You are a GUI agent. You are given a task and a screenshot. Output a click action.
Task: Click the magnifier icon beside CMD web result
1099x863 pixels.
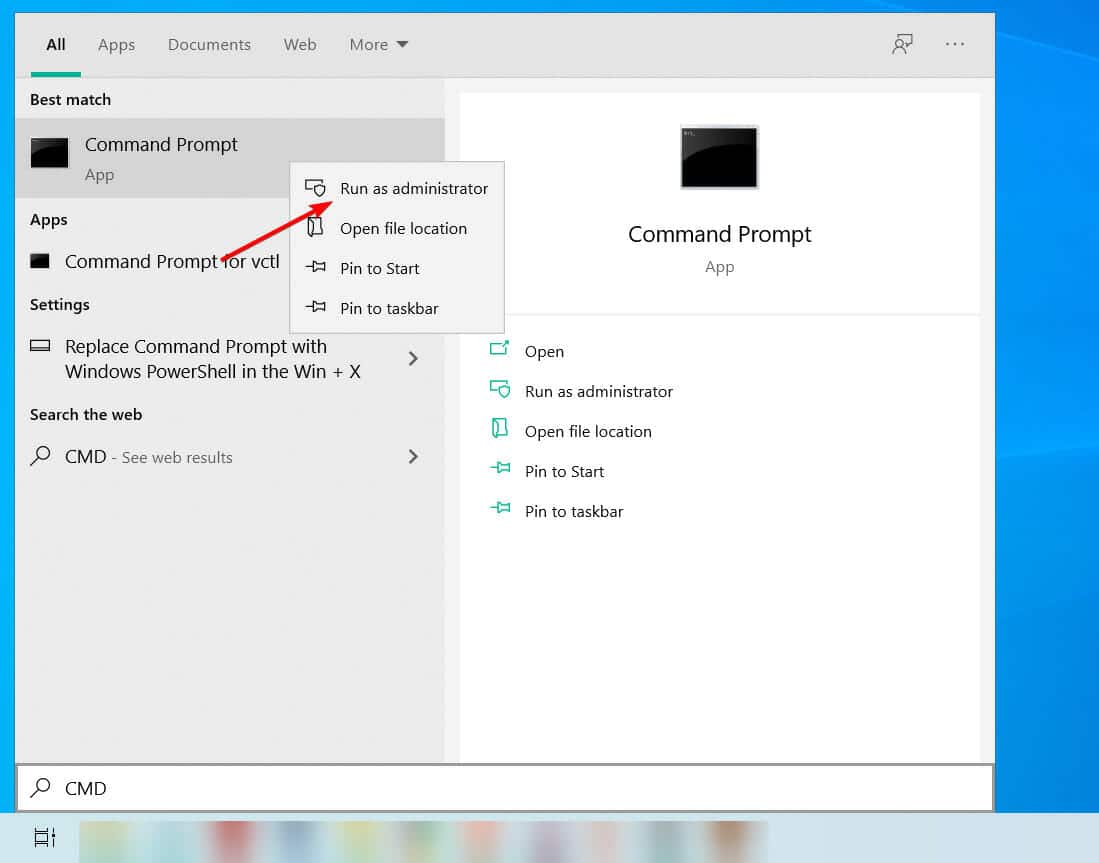pos(41,456)
